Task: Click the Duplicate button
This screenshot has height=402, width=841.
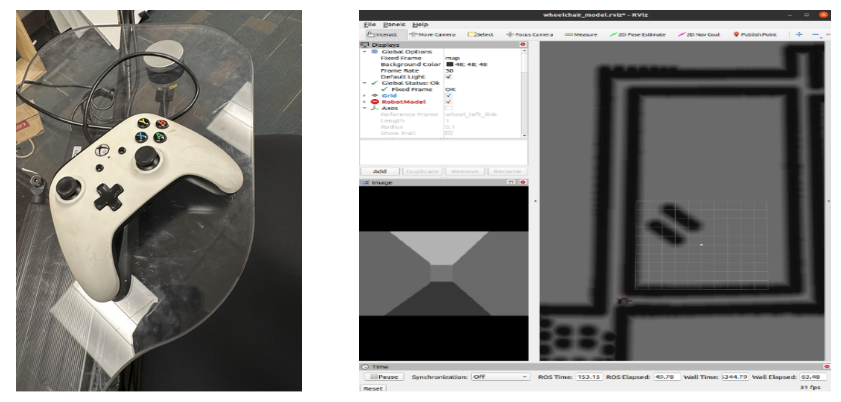Action: [423, 172]
